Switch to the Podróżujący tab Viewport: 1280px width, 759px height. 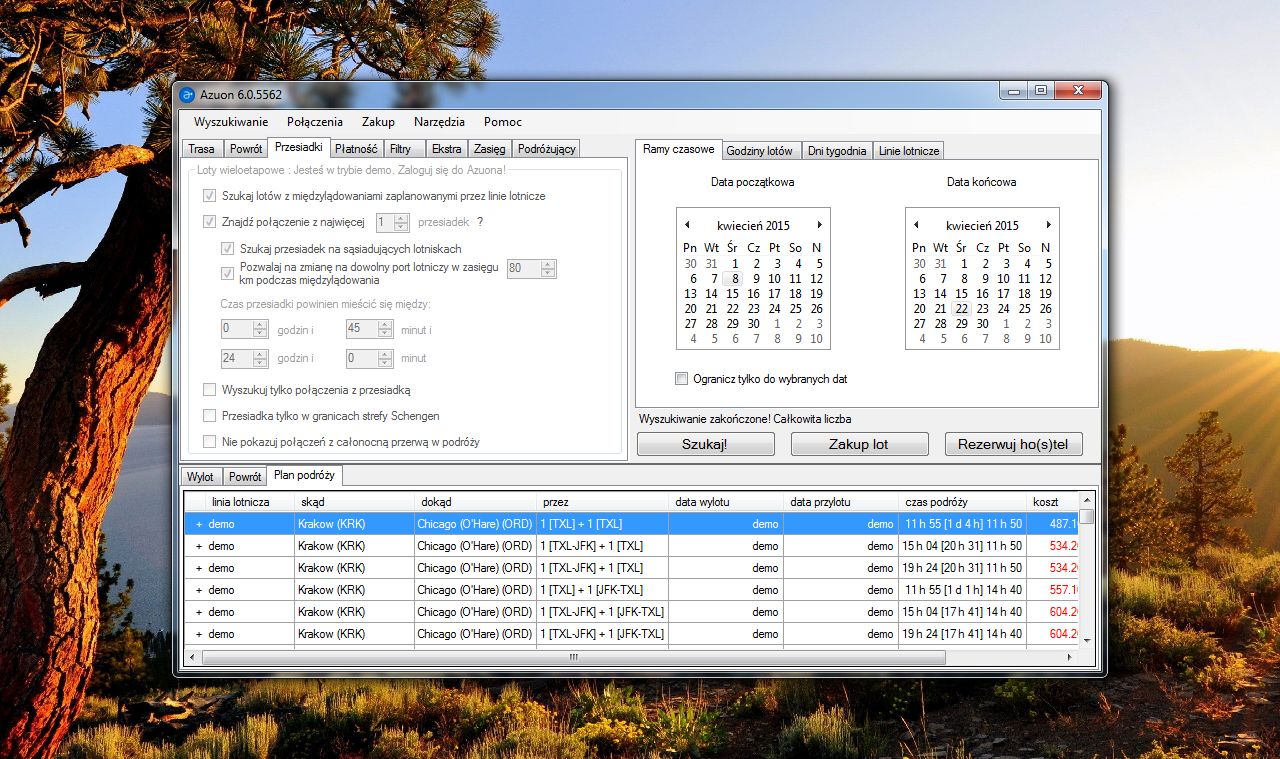546,149
